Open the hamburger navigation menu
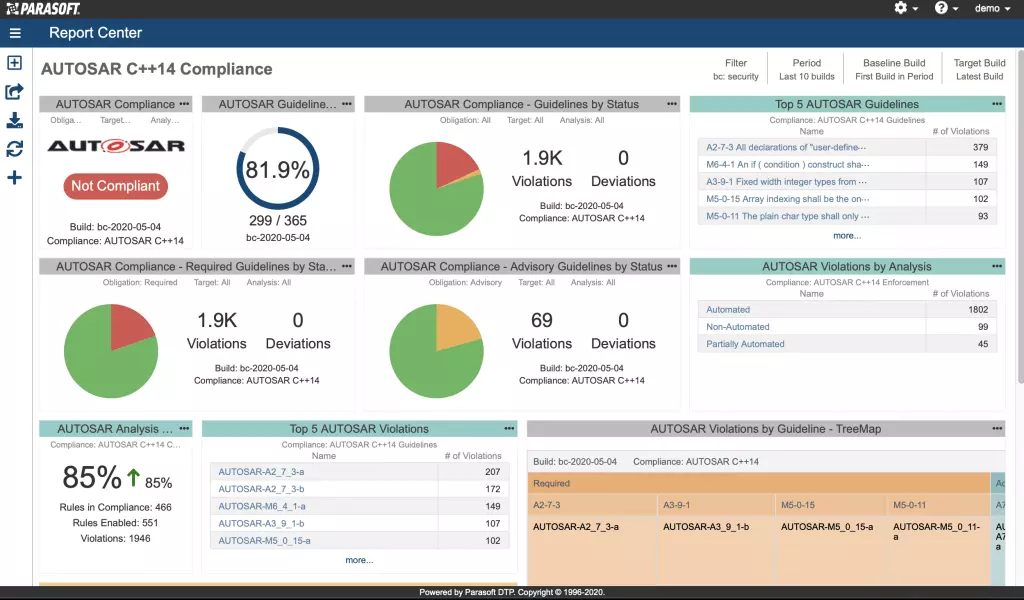This screenshot has width=1024, height=600. tap(15, 33)
